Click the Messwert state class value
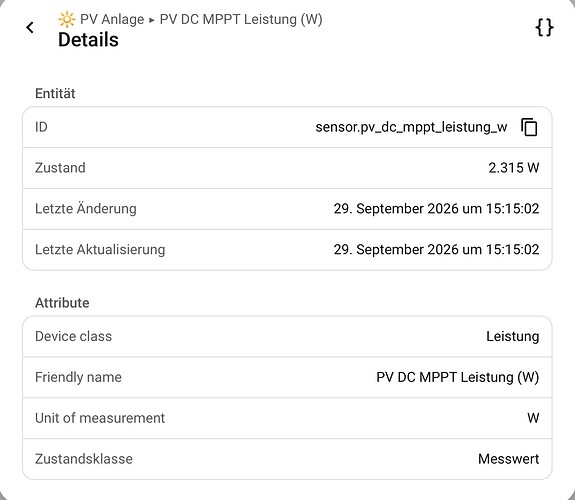575x500 pixels. (508, 459)
